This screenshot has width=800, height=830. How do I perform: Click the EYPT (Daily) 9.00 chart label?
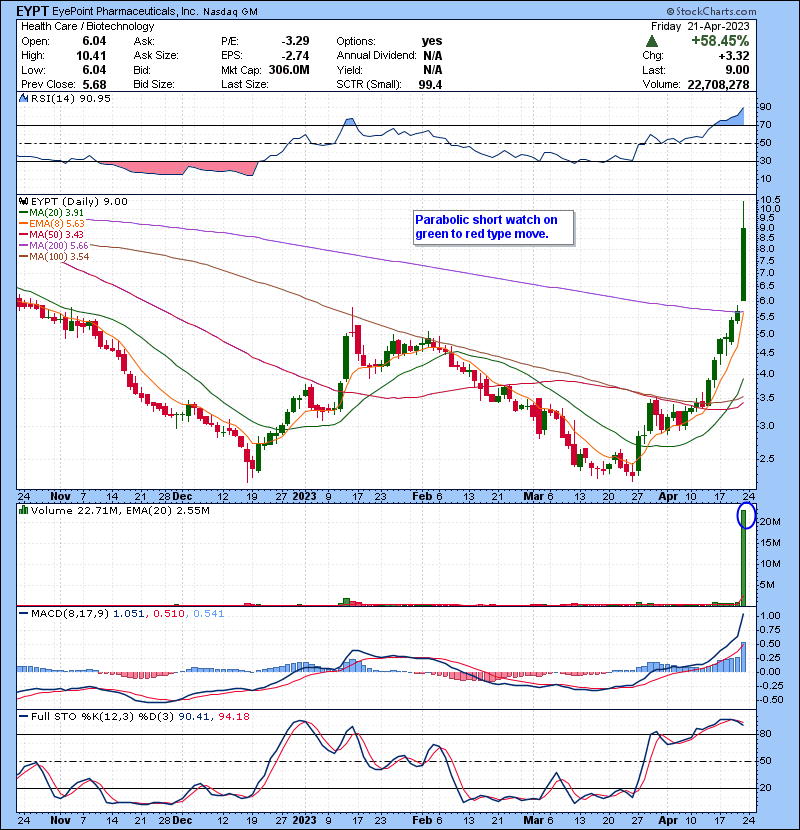click(x=79, y=201)
